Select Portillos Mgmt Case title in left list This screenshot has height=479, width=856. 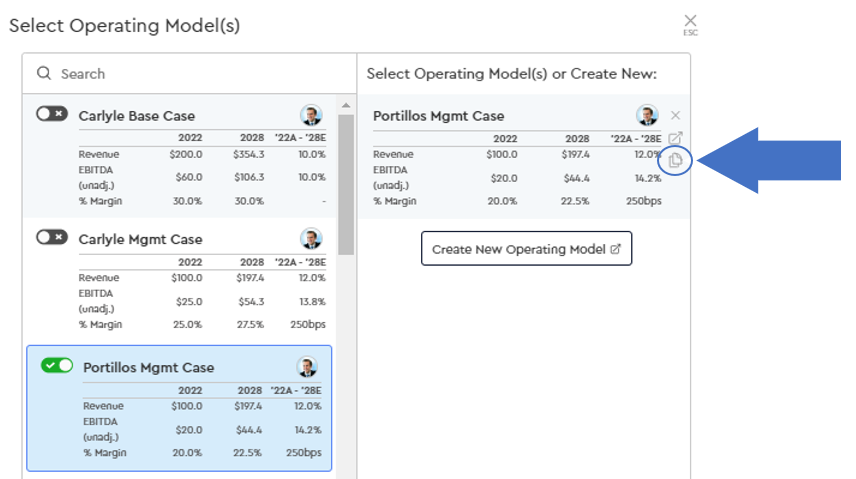pos(148,368)
